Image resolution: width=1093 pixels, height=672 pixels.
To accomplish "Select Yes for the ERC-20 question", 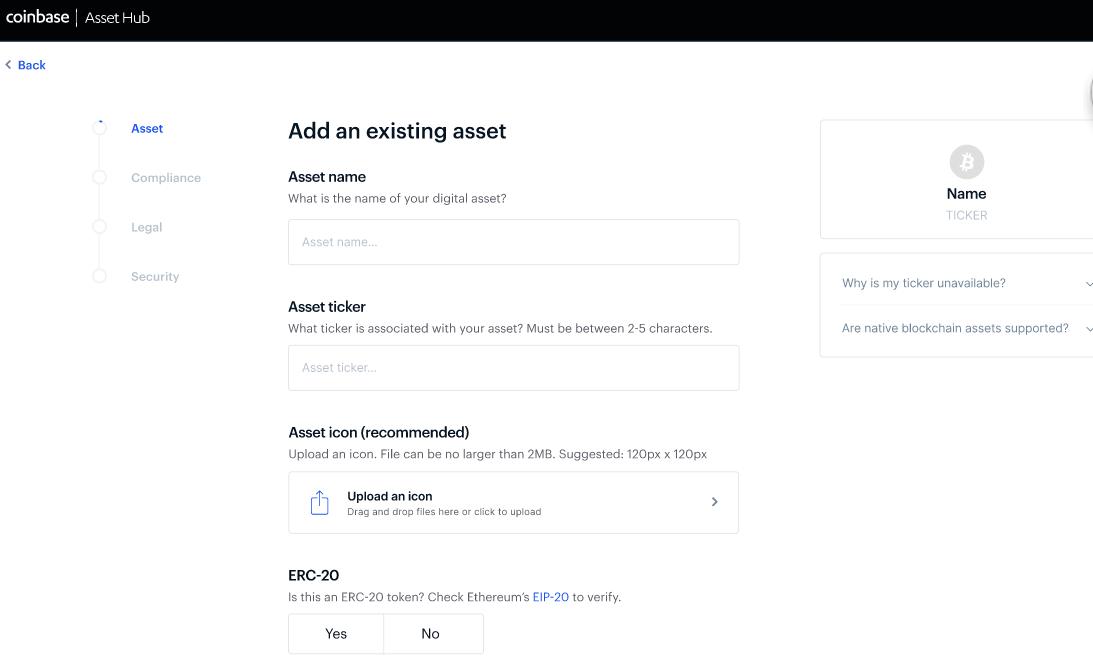I will tap(335, 633).
